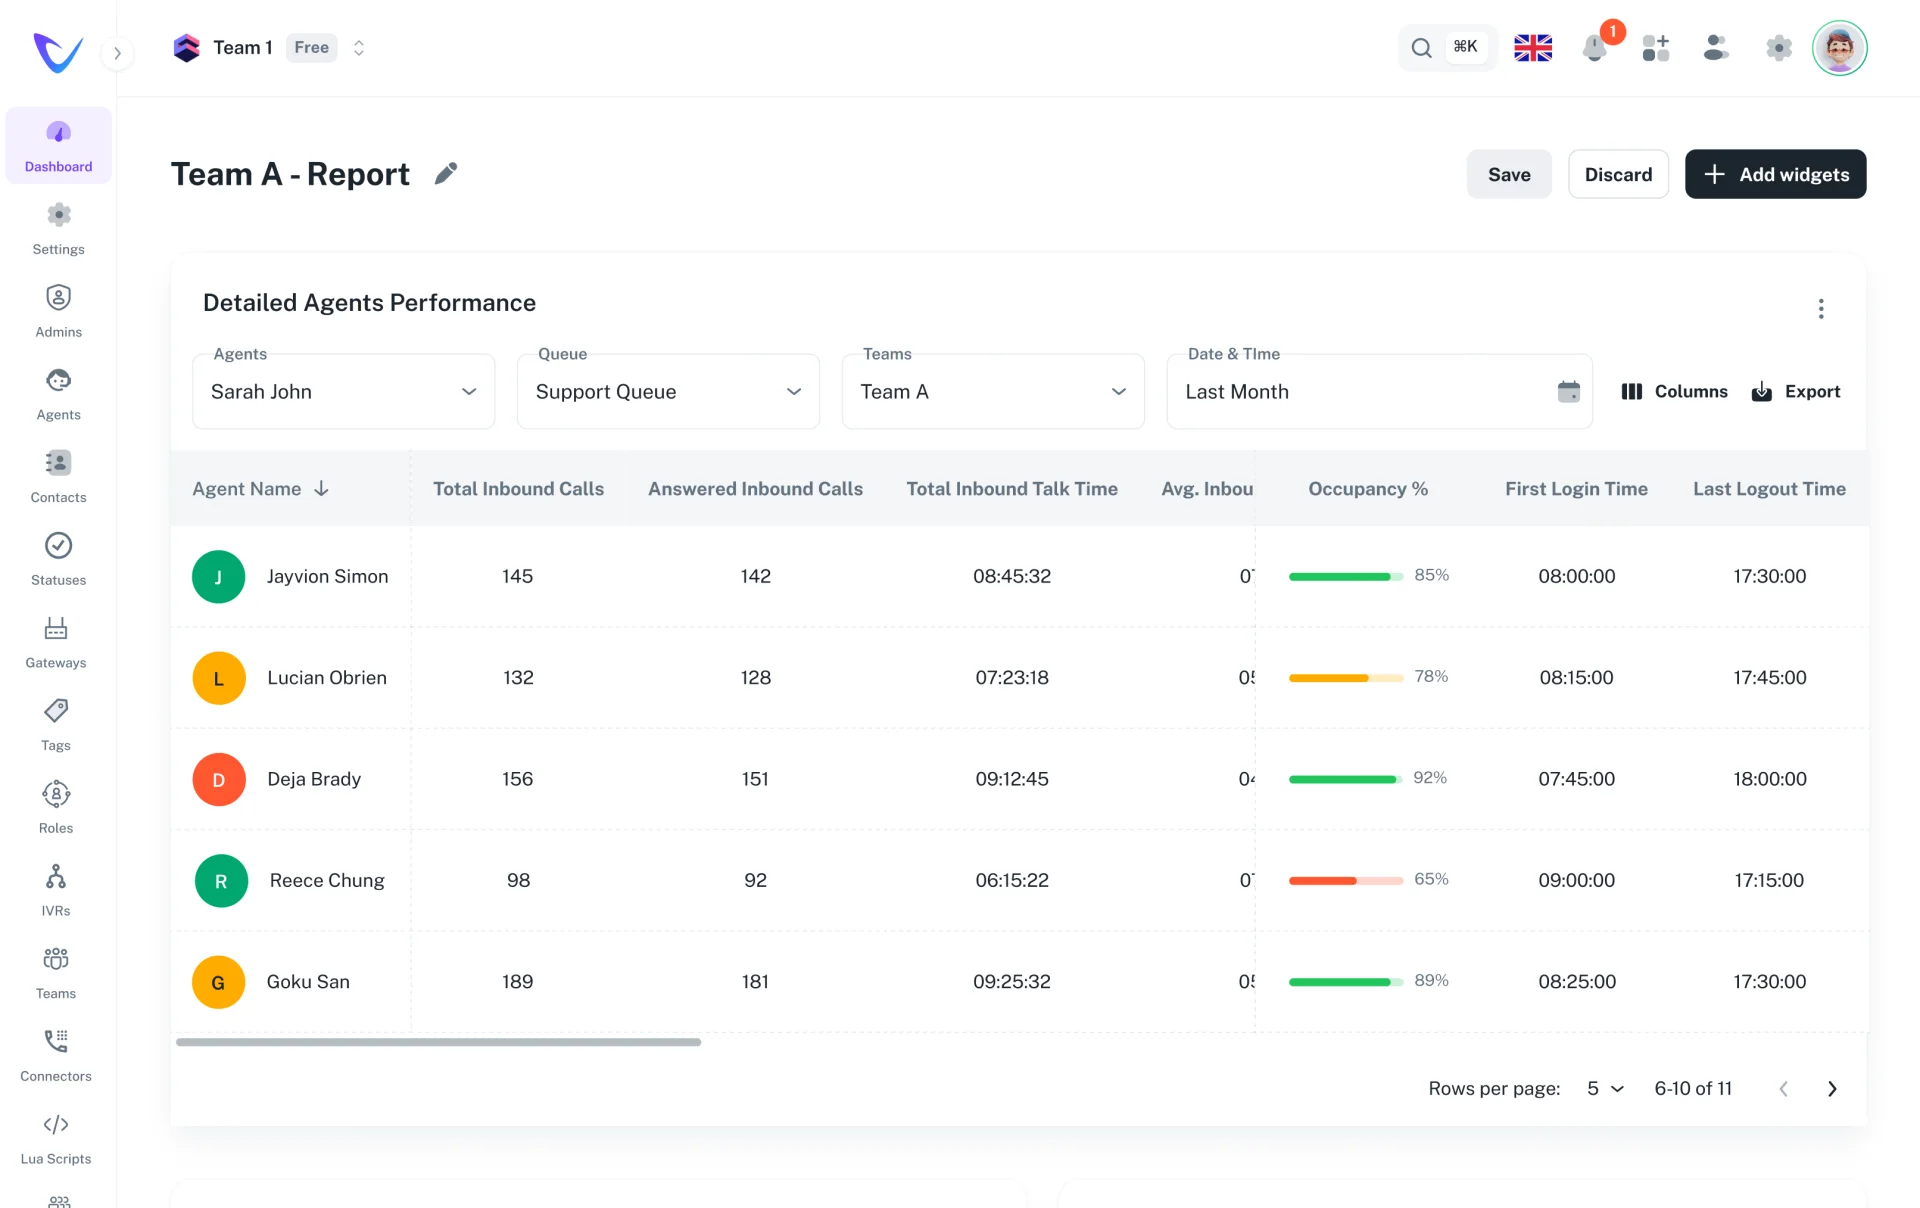The height and width of the screenshot is (1208, 1920).
Task: Click the Add widgets button
Action: pyautogui.click(x=1775, y=175)
